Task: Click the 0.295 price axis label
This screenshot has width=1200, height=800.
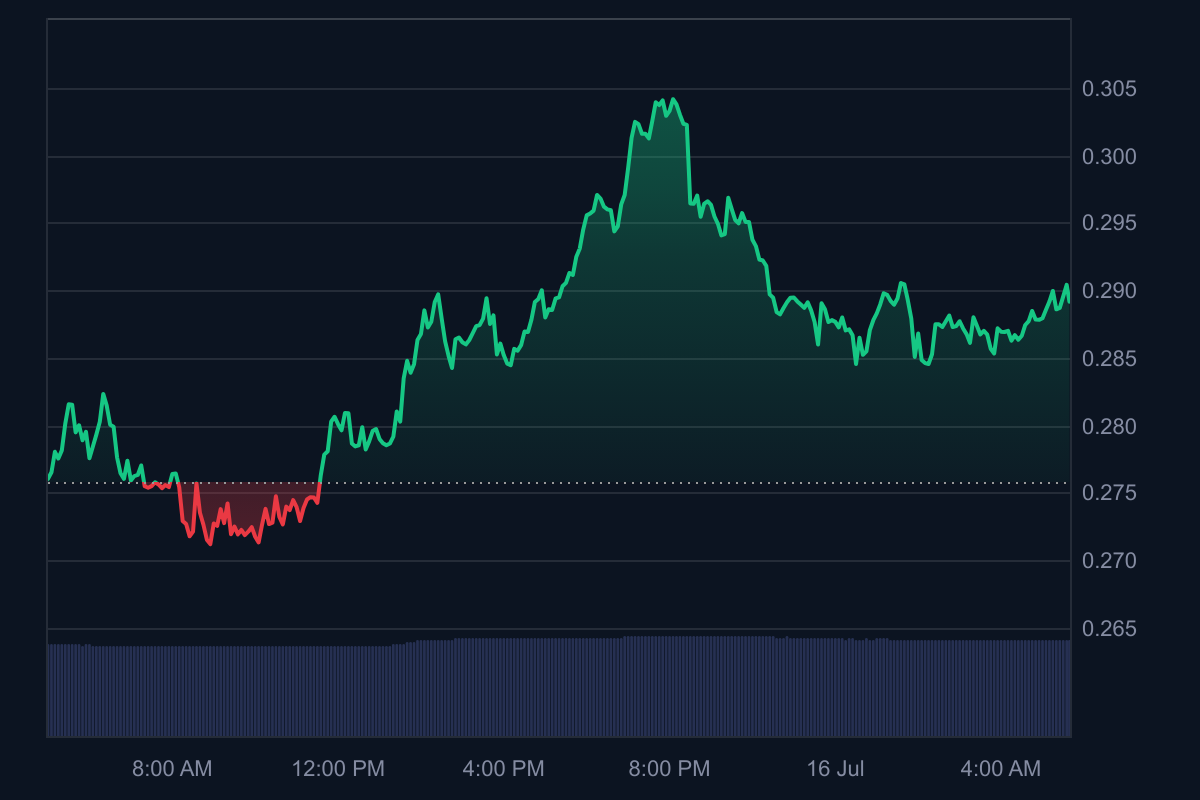Action: click(1109, 223)
